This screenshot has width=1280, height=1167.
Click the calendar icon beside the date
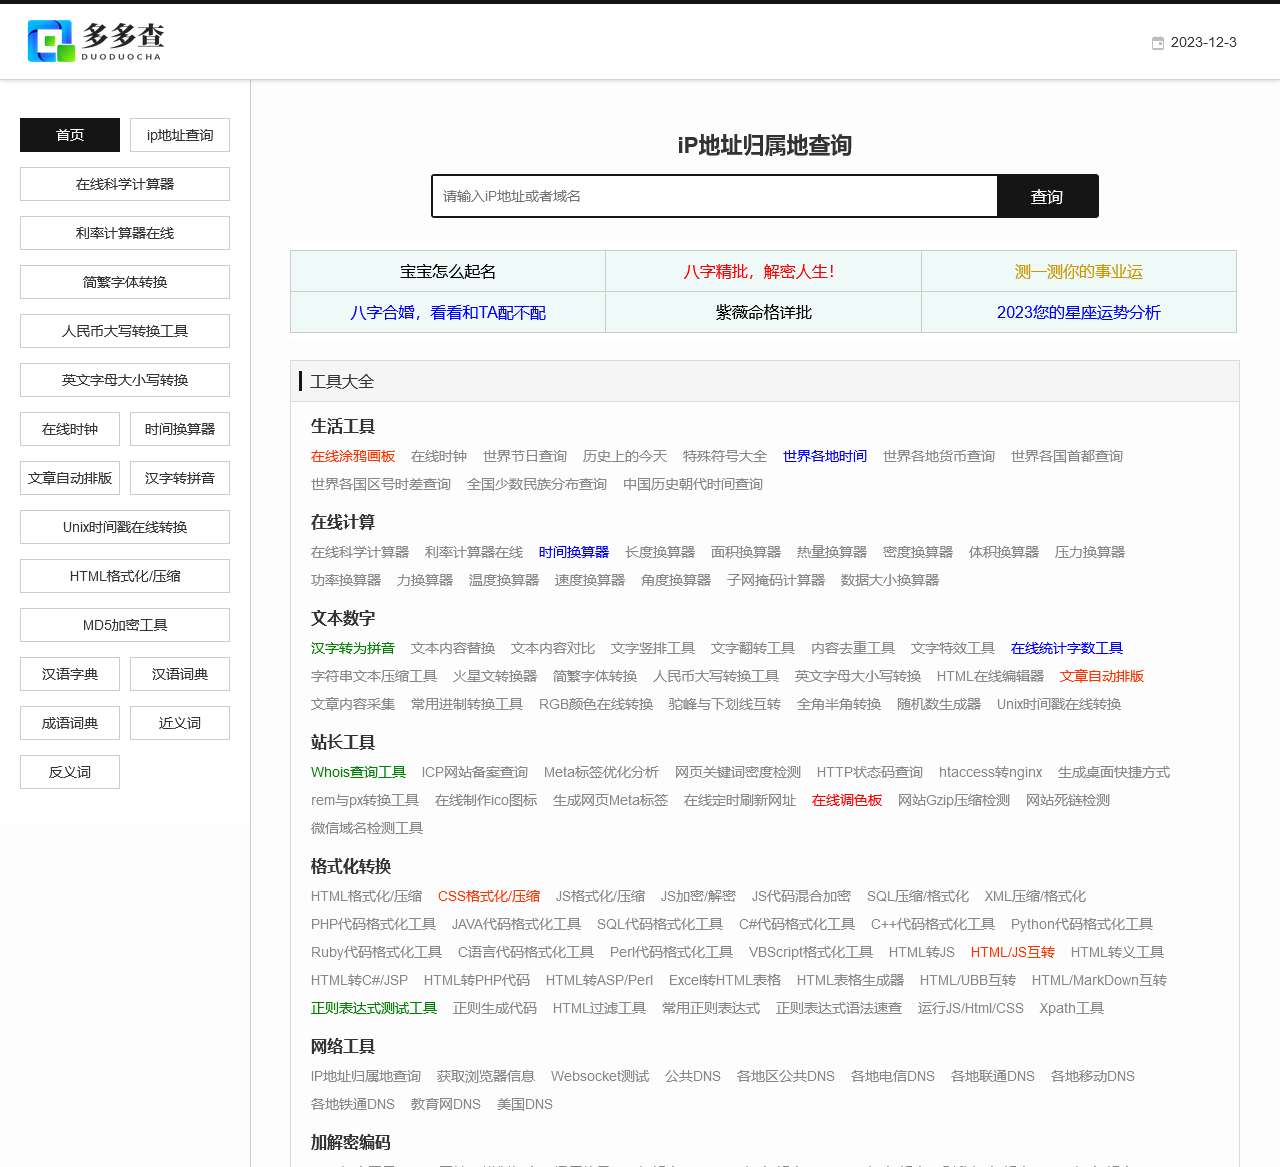coord(1158,43)
